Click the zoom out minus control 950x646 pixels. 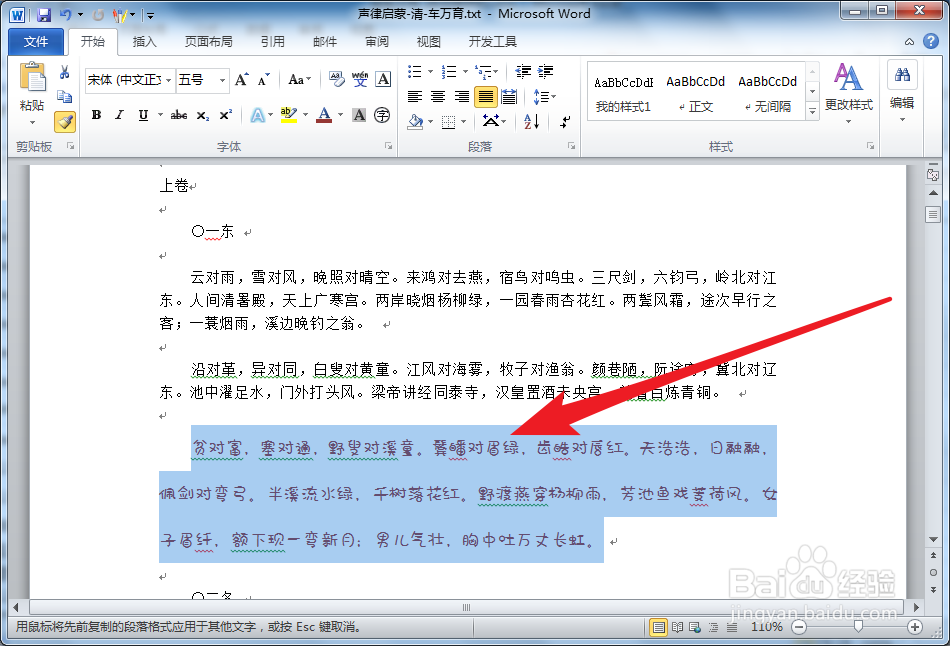click(x=799, y=627)
